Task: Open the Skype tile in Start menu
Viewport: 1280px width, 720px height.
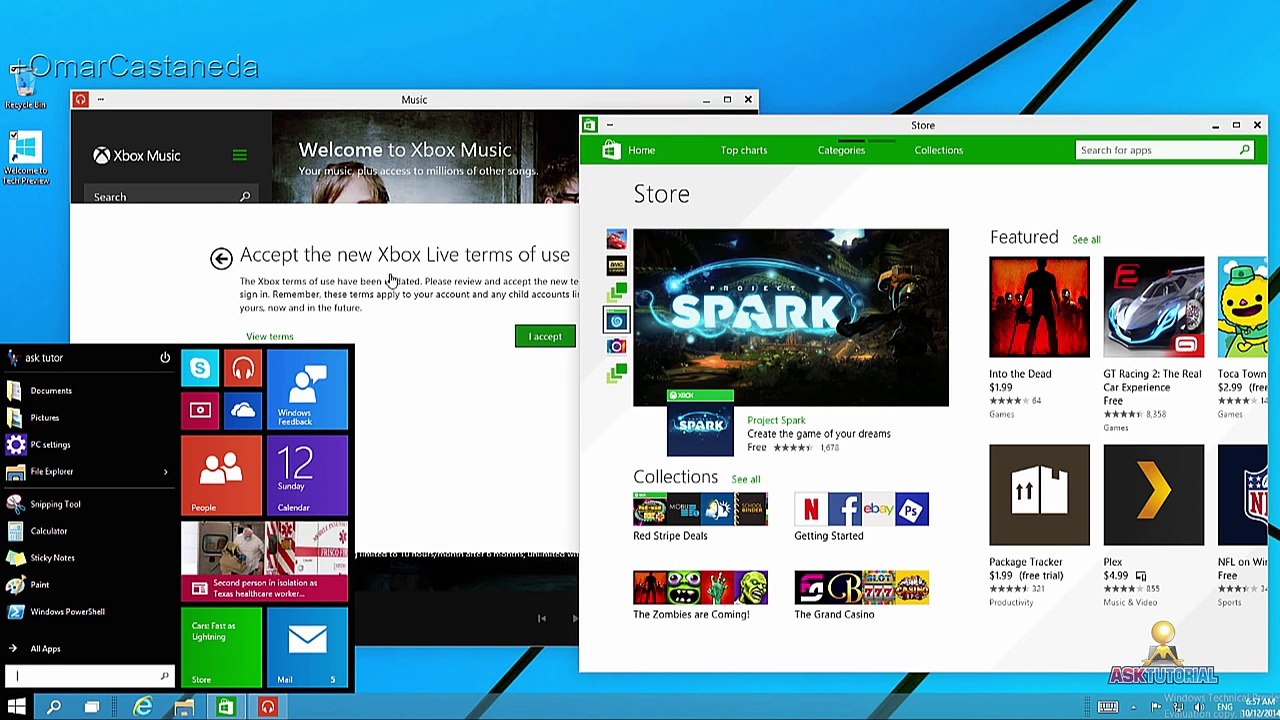Action: (x=200, y=369)
